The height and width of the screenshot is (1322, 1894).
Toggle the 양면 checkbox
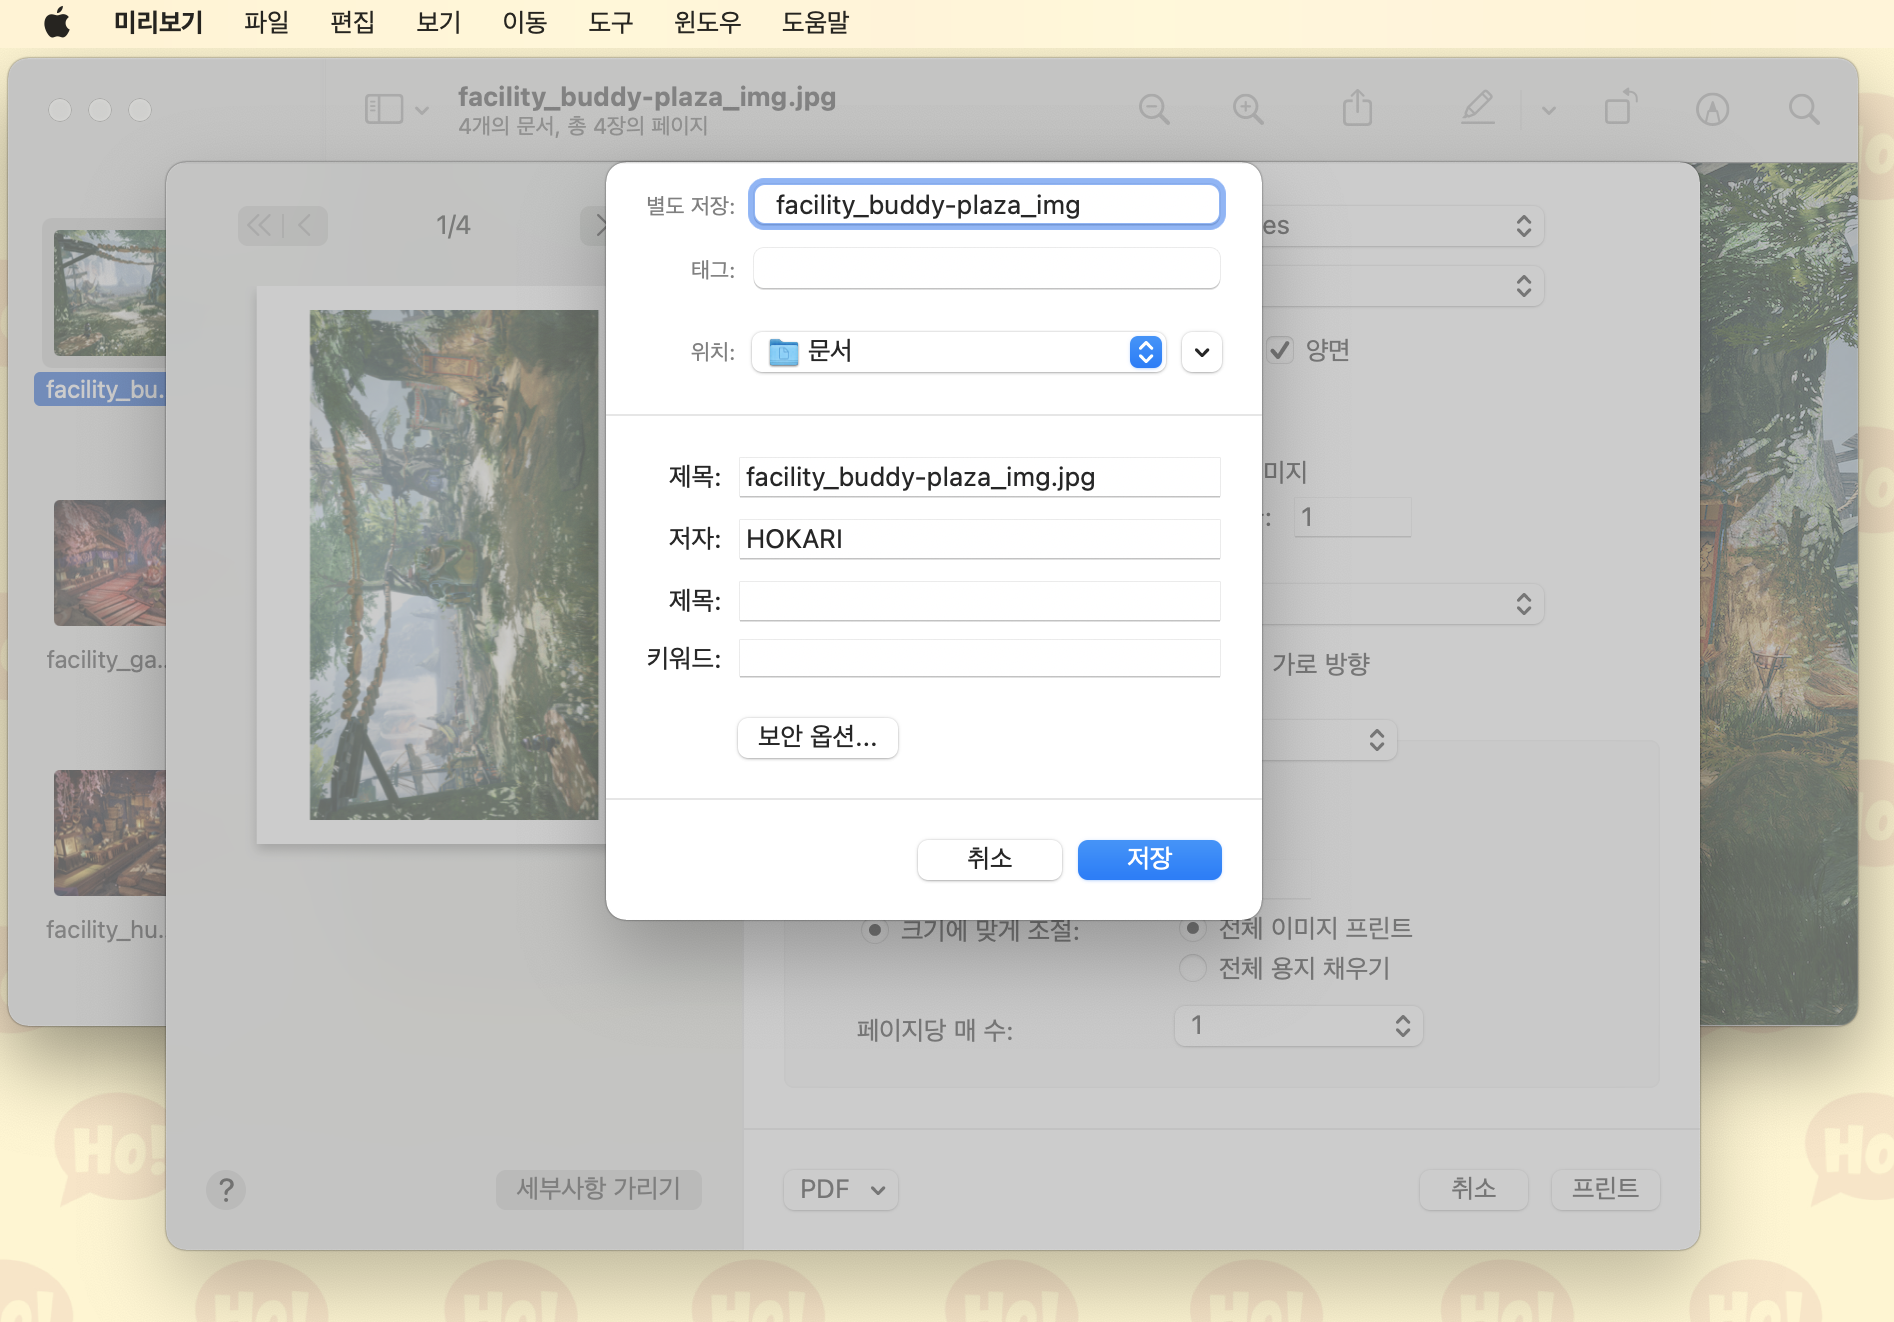point(1279,350)
